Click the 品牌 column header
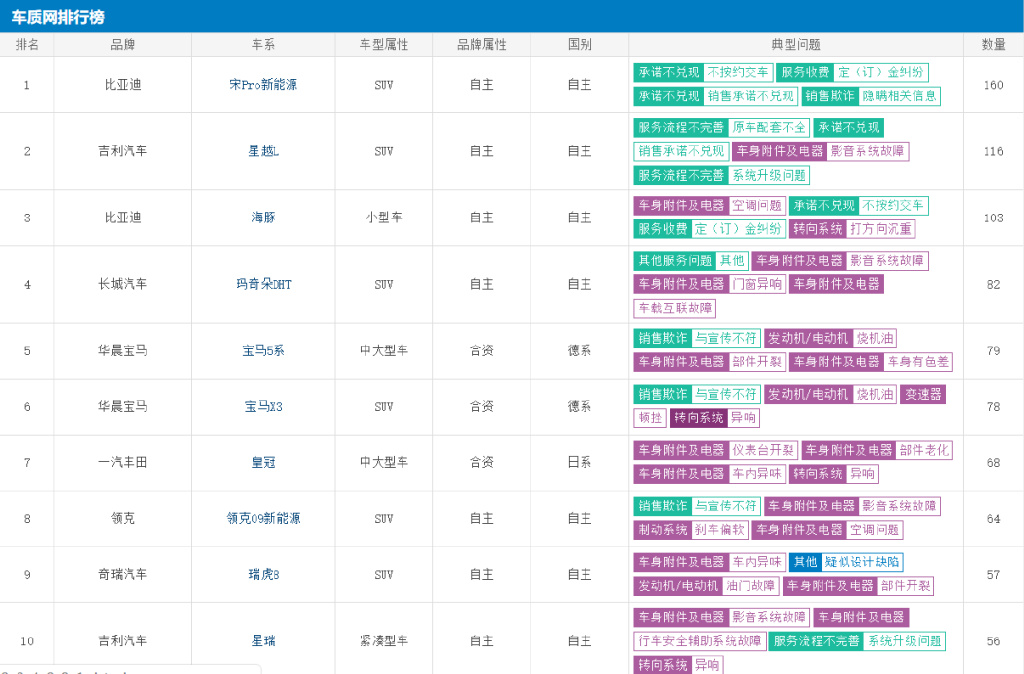Image resolution: width=1024 pixels, height=674 pixels. pyautogui.click(x=122, y=44)
